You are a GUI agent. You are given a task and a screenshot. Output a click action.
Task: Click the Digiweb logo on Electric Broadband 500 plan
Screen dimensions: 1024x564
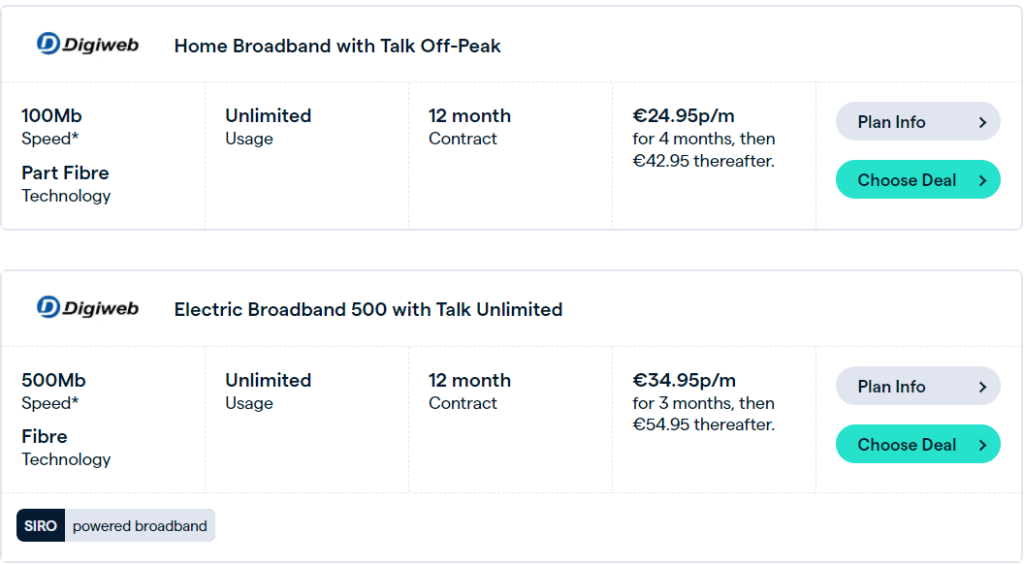(x=87, y=308)
